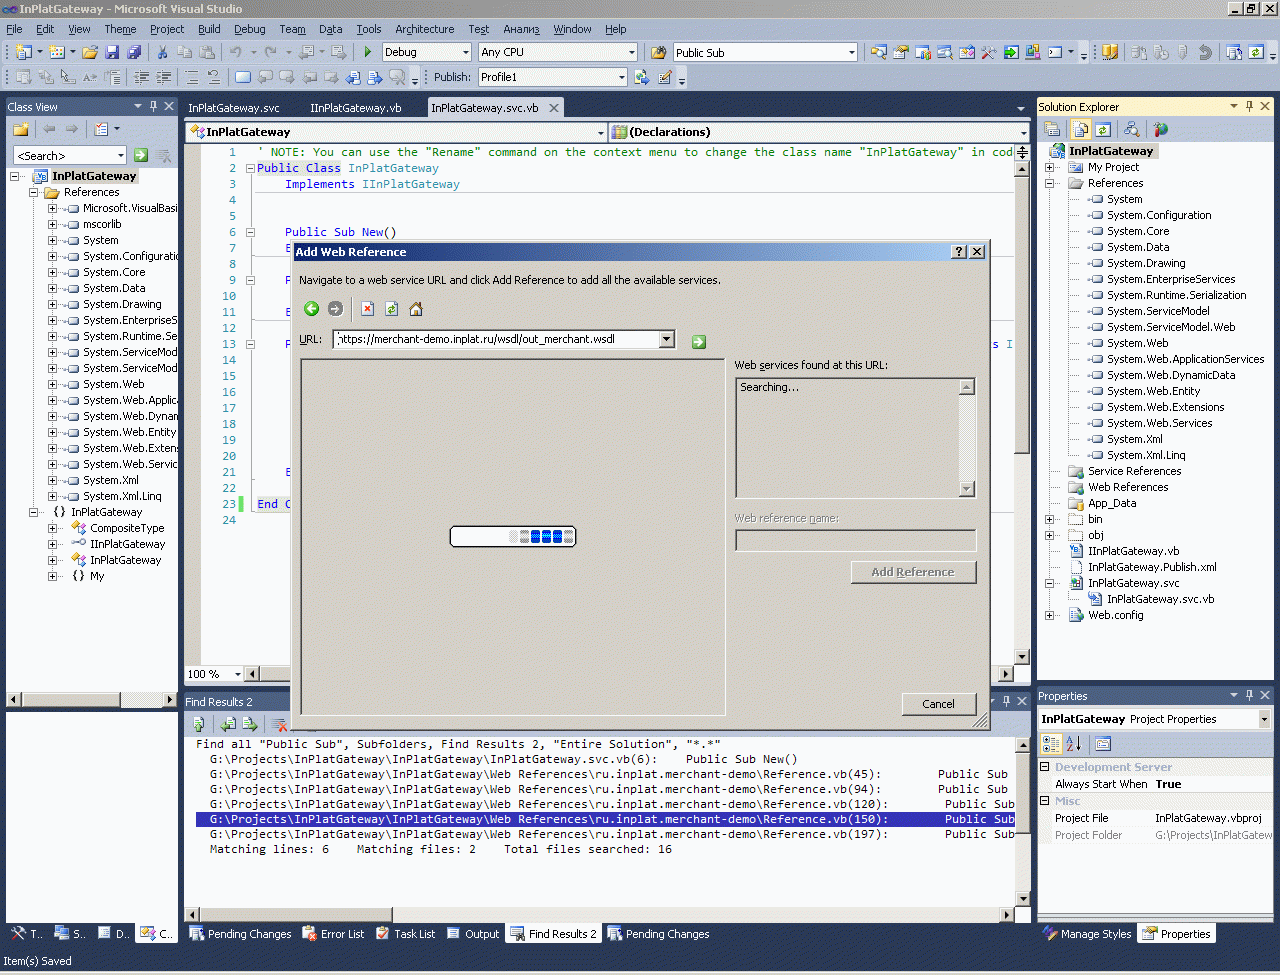Open the Error List tab
Viewport: 1280px width, 975px height.
pos(333,934)
